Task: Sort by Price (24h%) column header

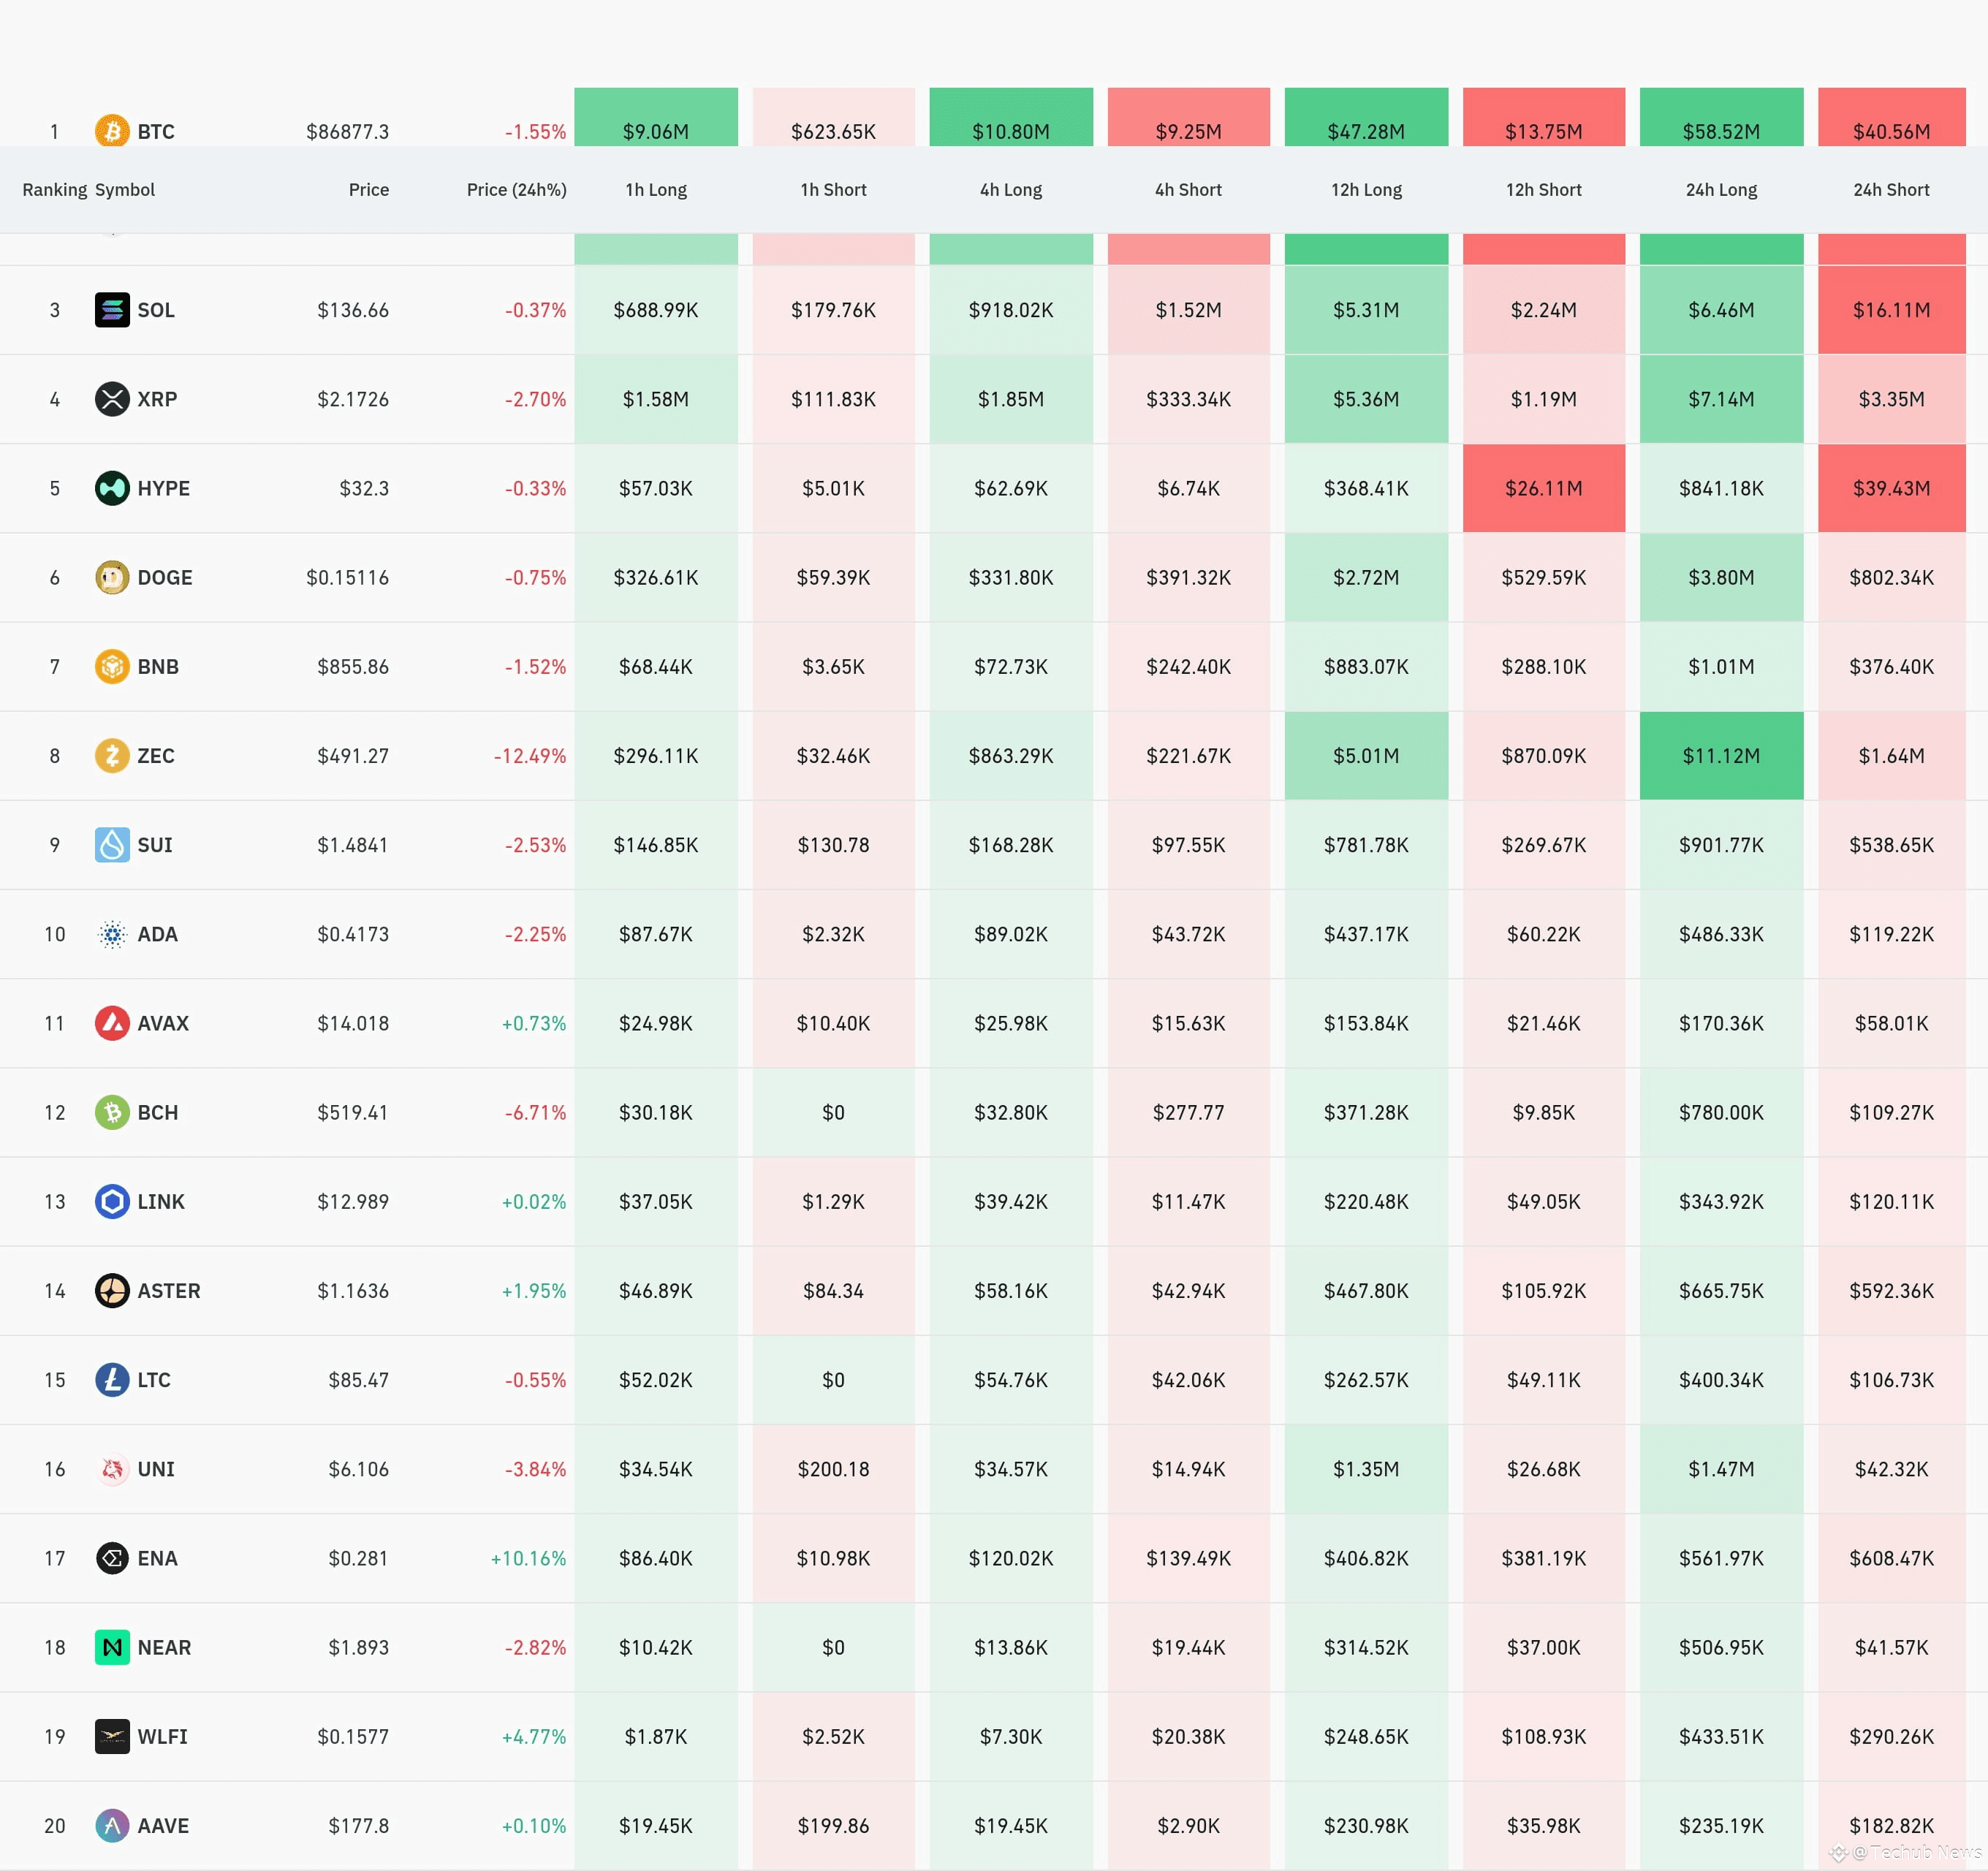Action: coord(516,190)
